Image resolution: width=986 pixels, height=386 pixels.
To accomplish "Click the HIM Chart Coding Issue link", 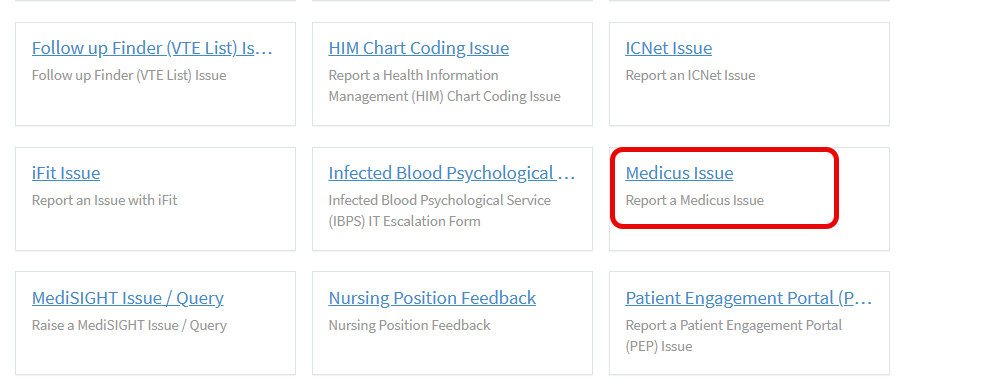I will 419,48.
